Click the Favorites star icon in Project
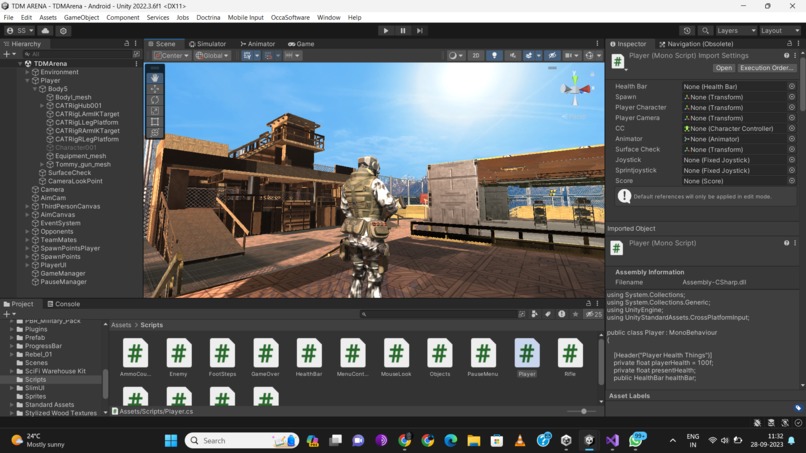The width and height of the screenshot is (806, 453). tap(575, 314)
